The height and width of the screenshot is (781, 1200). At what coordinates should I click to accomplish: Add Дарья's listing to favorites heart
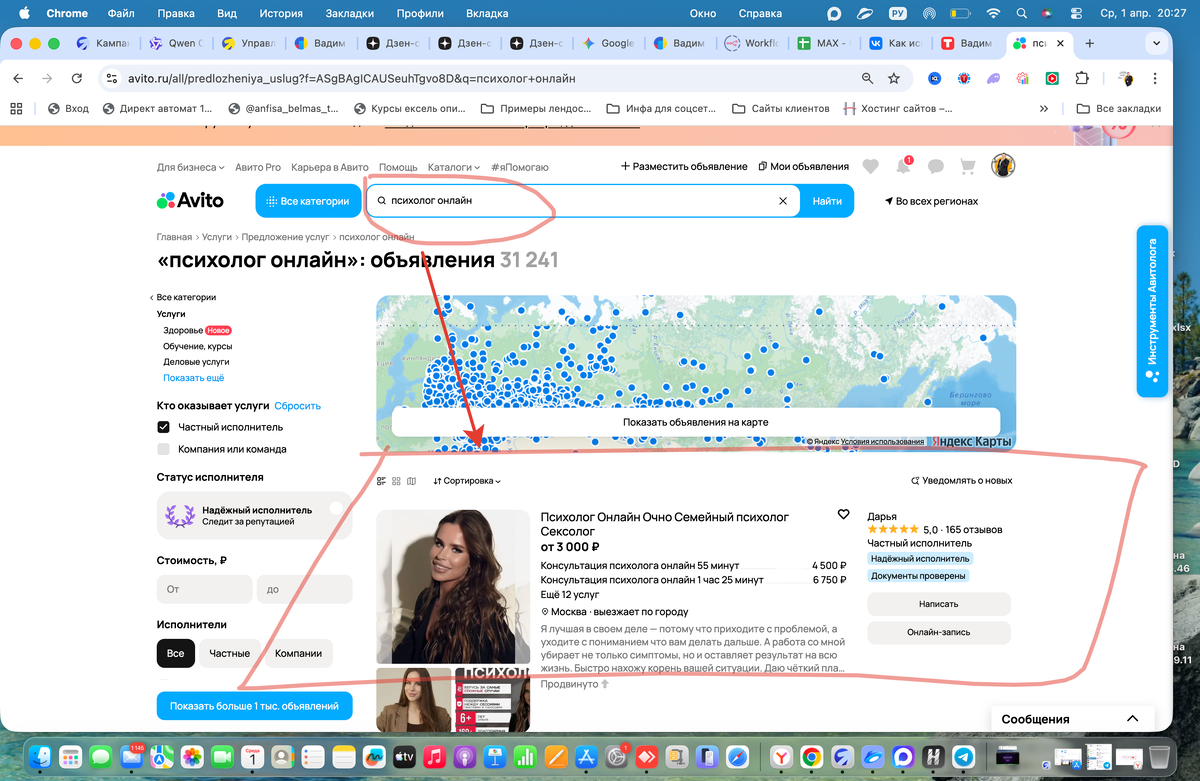coord(843,514)
